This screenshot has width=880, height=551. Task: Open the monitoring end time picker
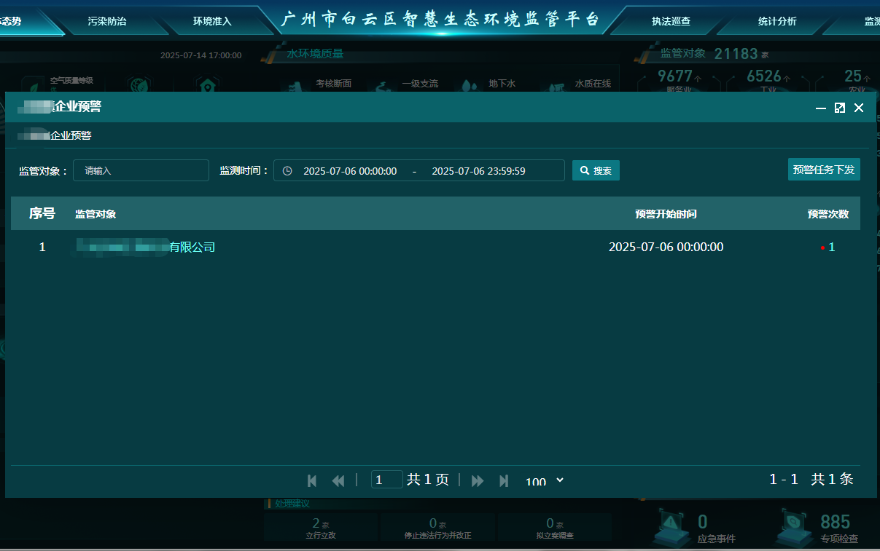[x=478, y=171]
